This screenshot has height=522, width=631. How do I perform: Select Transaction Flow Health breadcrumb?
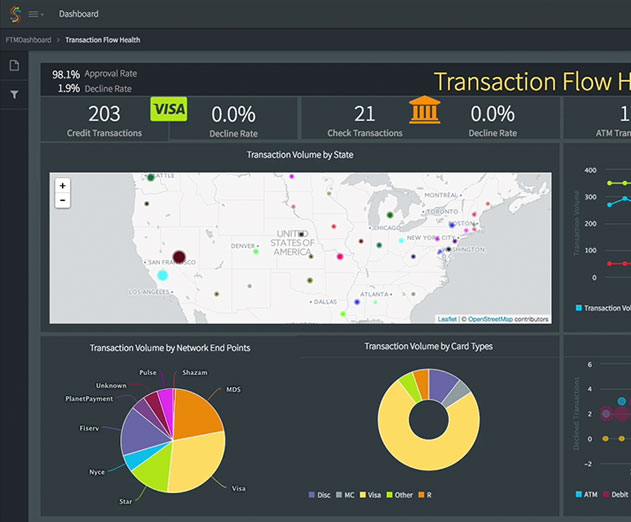(x=103, y=40)
